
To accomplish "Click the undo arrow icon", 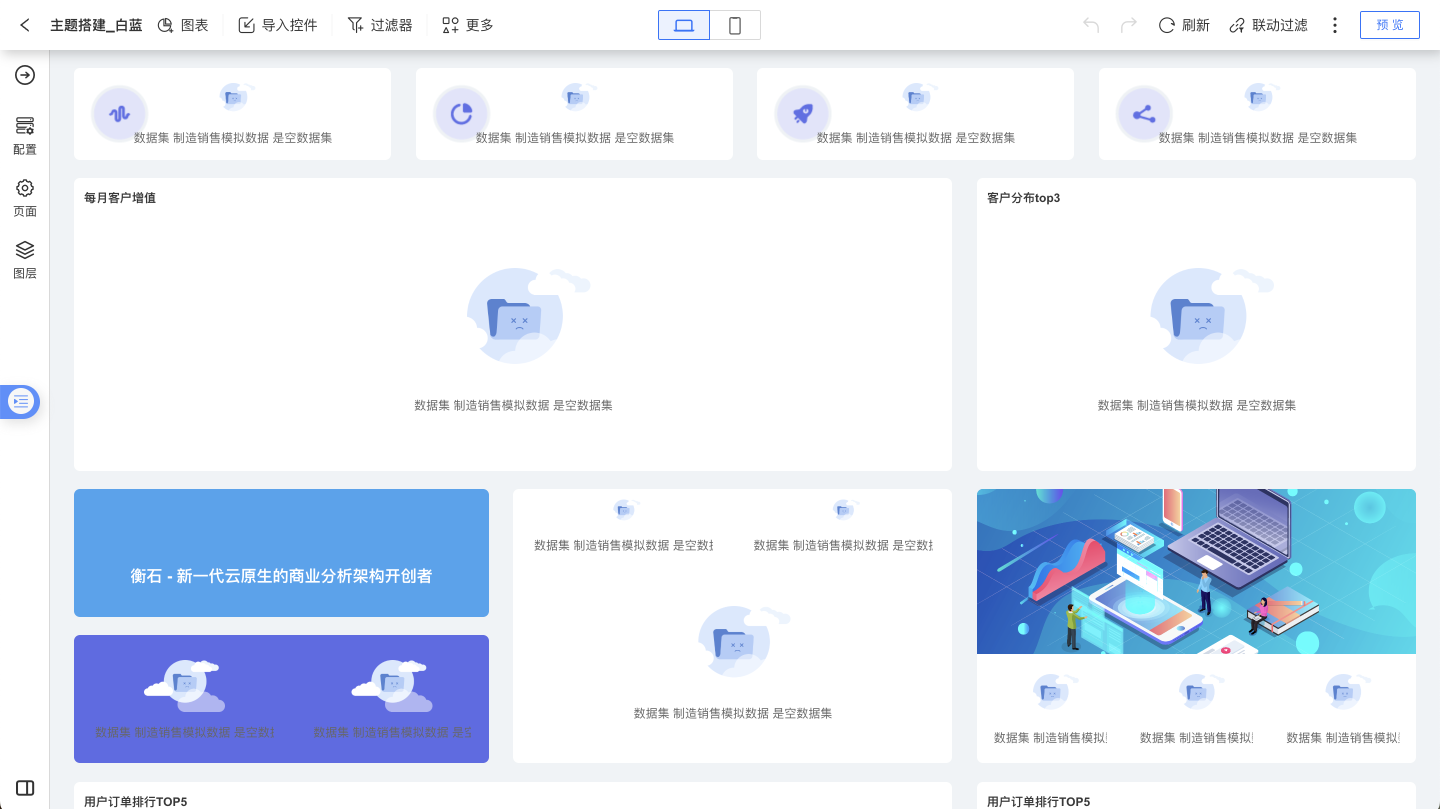I will 1091,25.
